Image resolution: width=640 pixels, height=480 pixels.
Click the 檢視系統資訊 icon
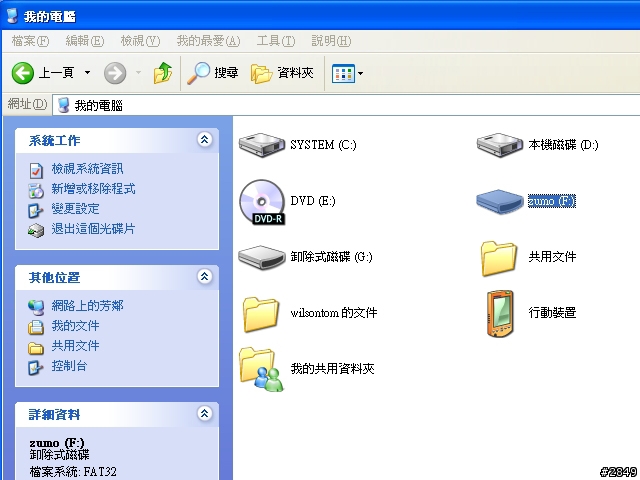point(36,170)
